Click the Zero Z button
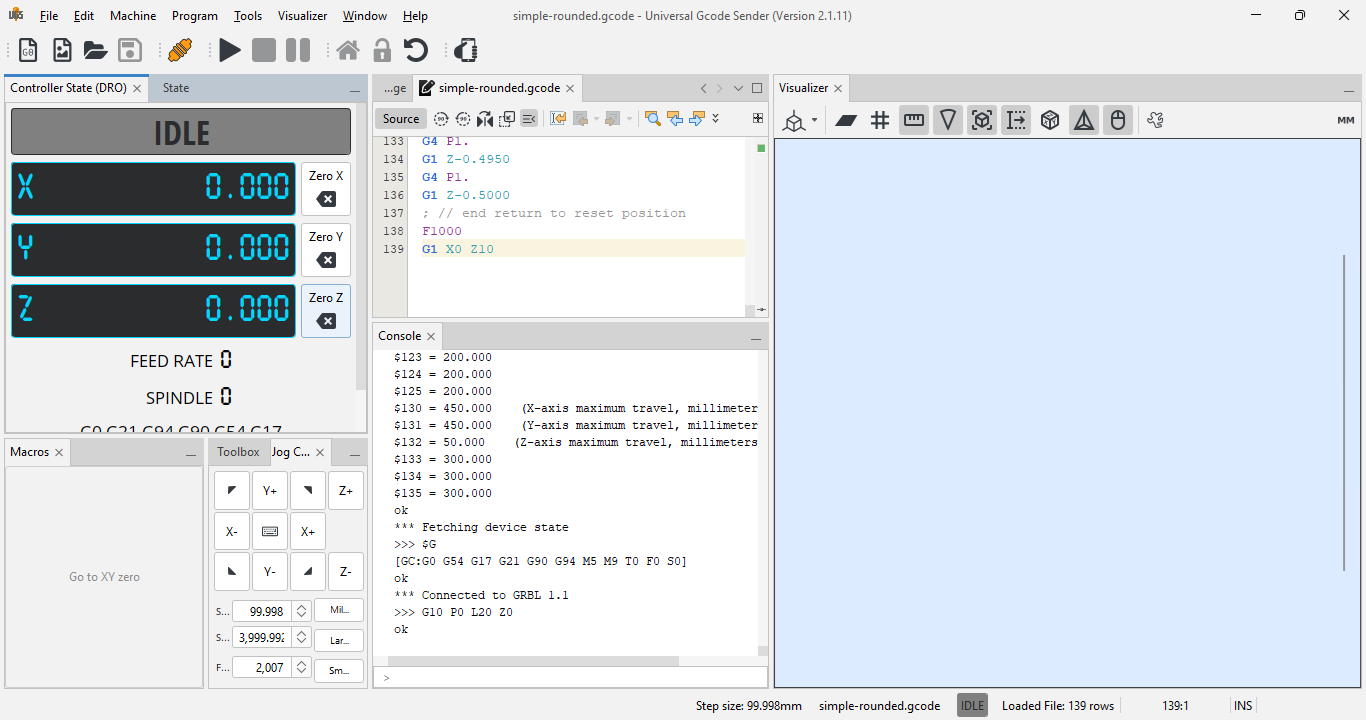Viewport: 1366px width, 720px height. [x=326, y=311]
